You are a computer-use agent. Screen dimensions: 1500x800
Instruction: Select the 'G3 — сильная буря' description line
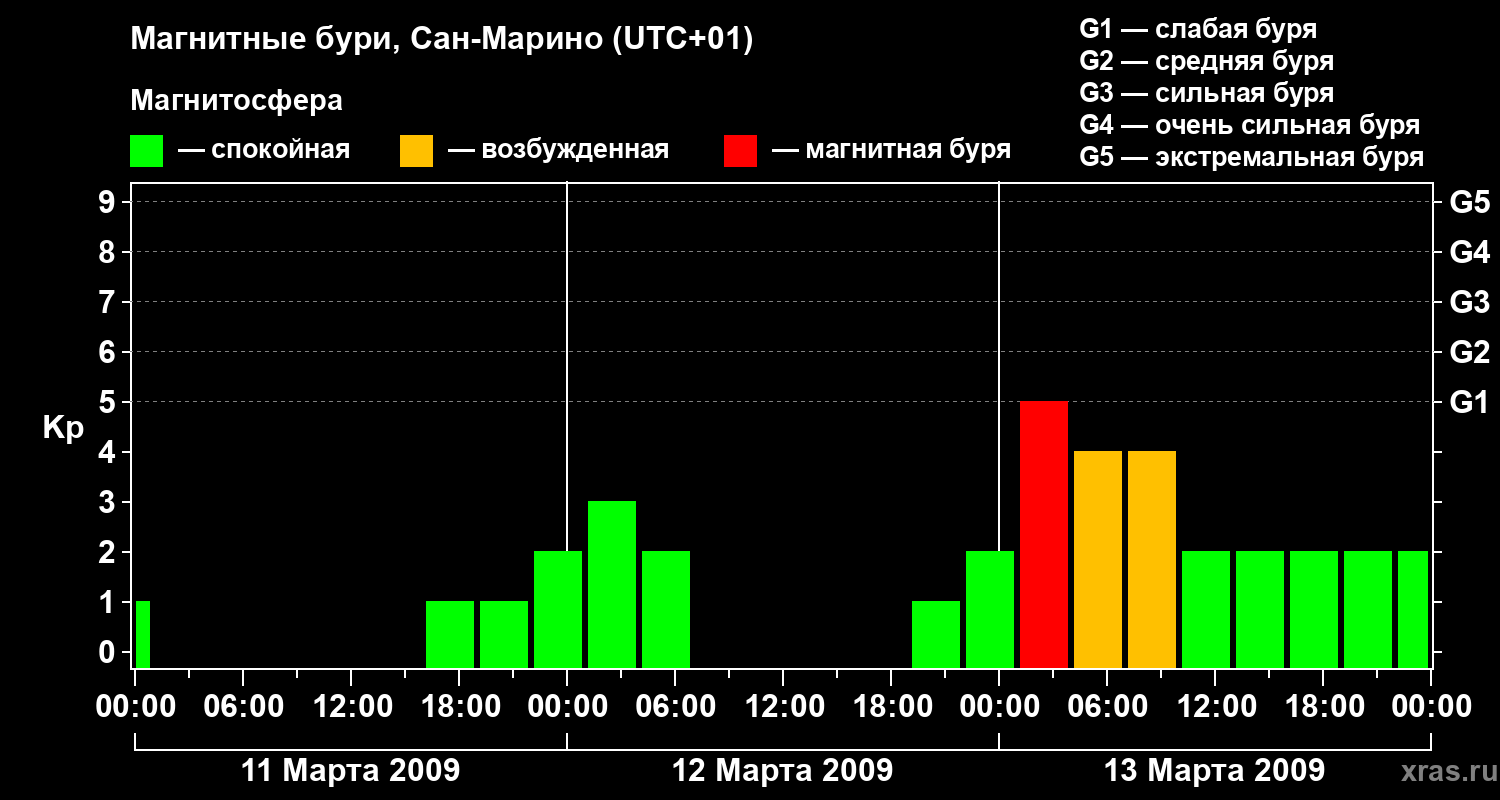click(1206, 93)
